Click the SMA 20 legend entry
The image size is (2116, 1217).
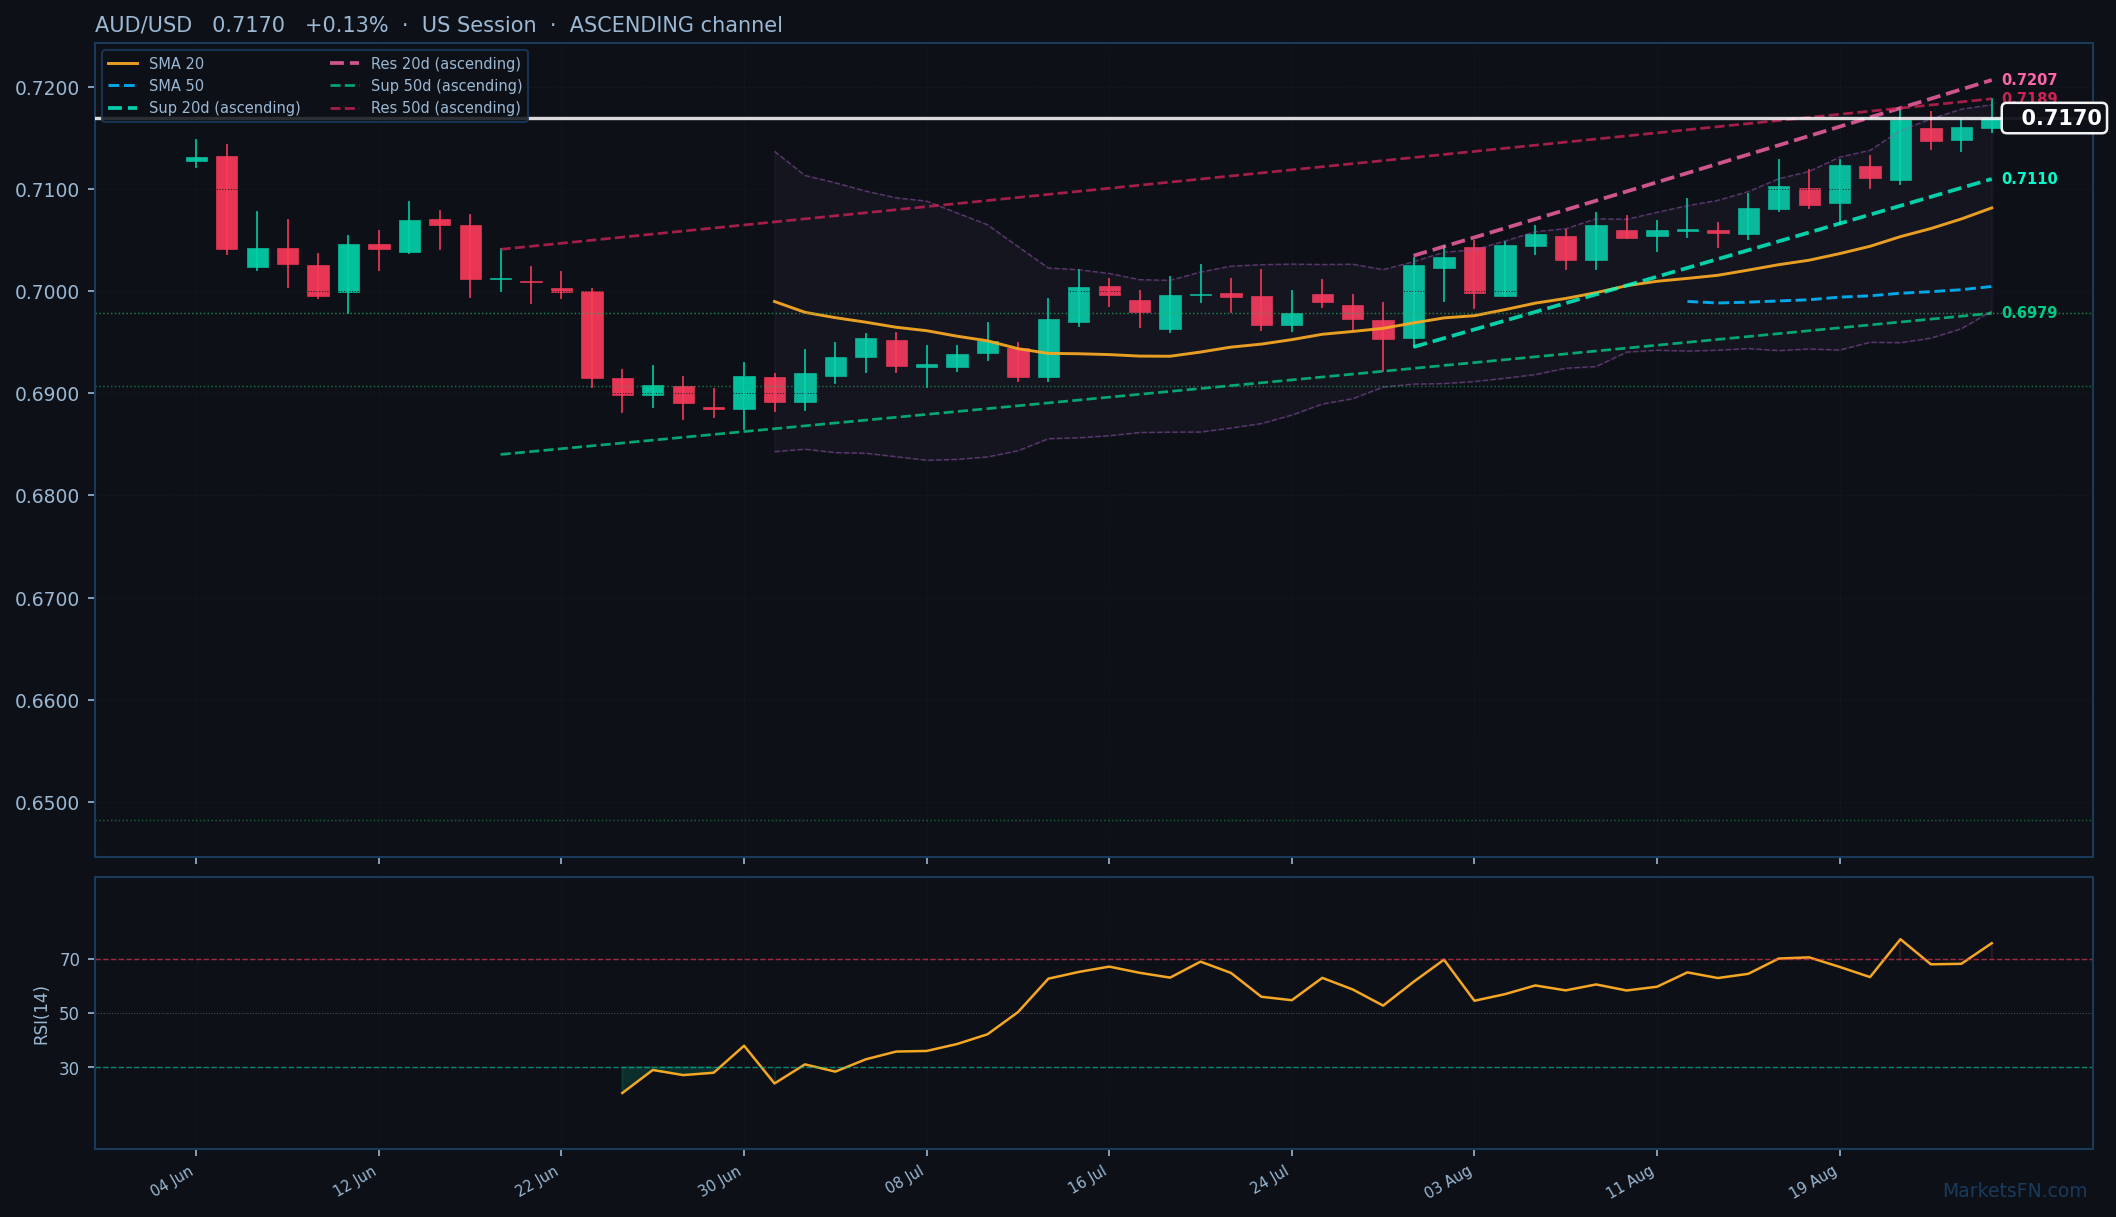click(155, 64)
